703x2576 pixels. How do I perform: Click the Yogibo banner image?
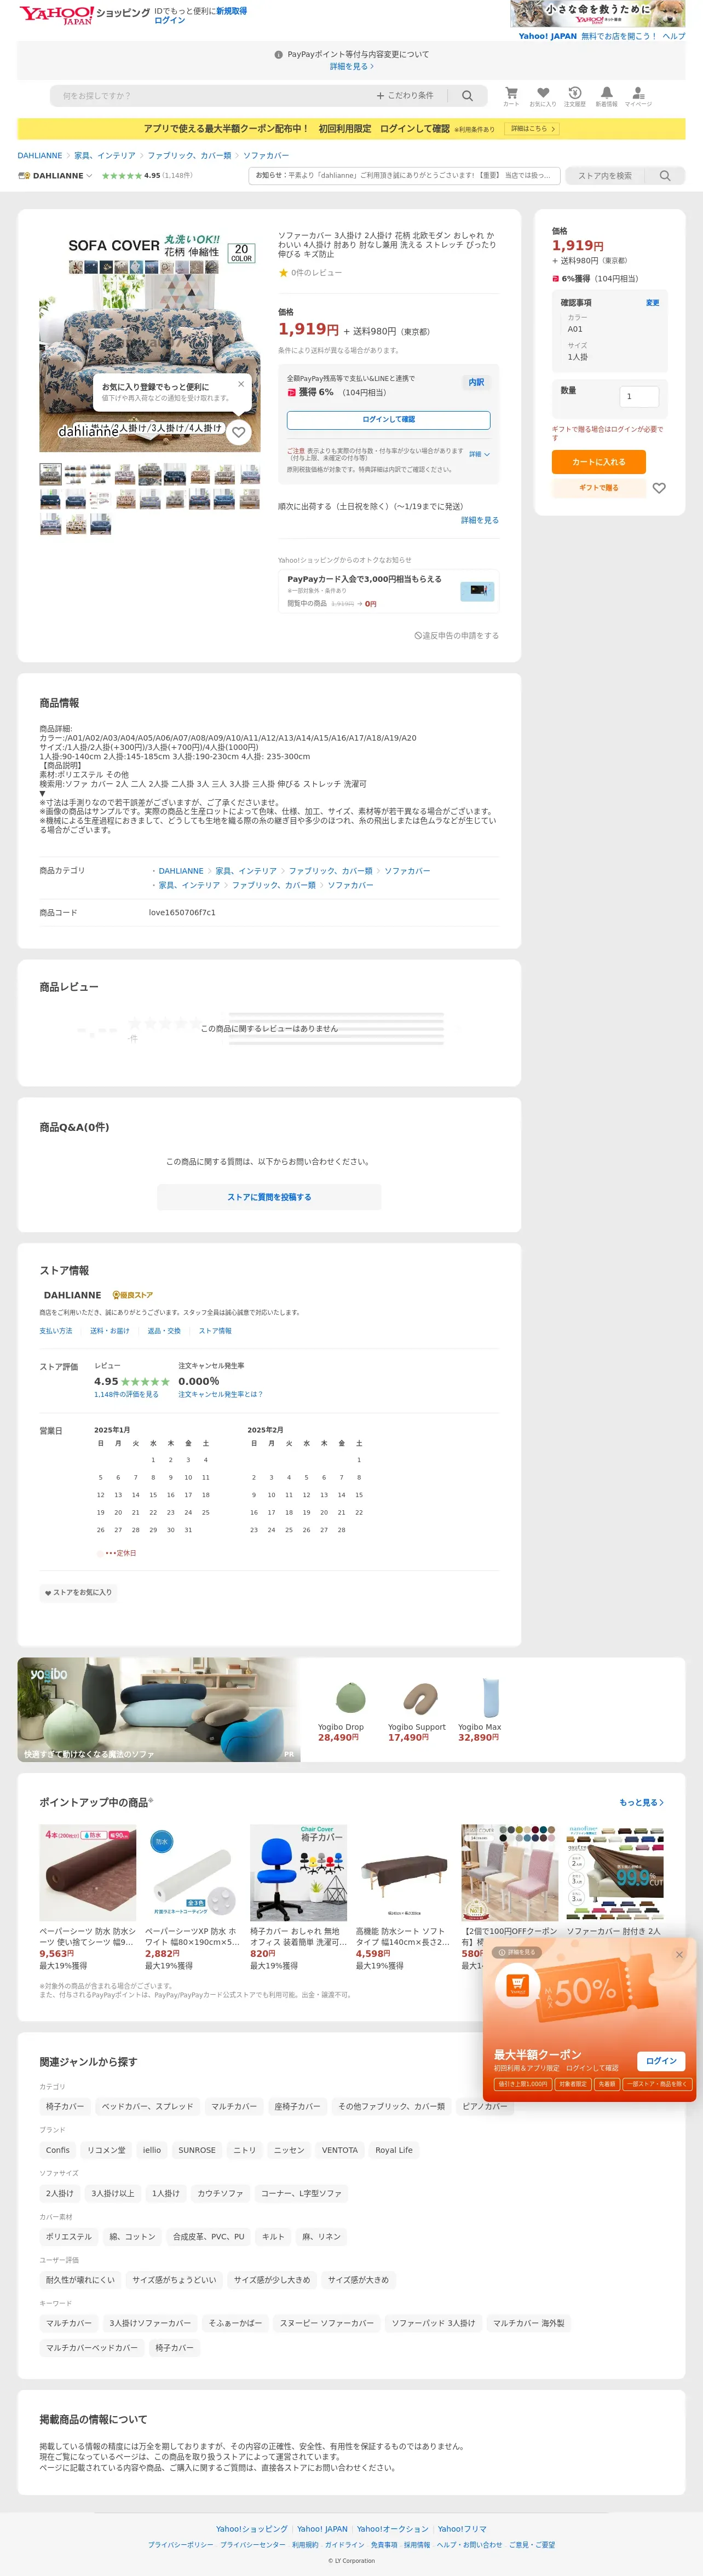(x=159, y=1710)
